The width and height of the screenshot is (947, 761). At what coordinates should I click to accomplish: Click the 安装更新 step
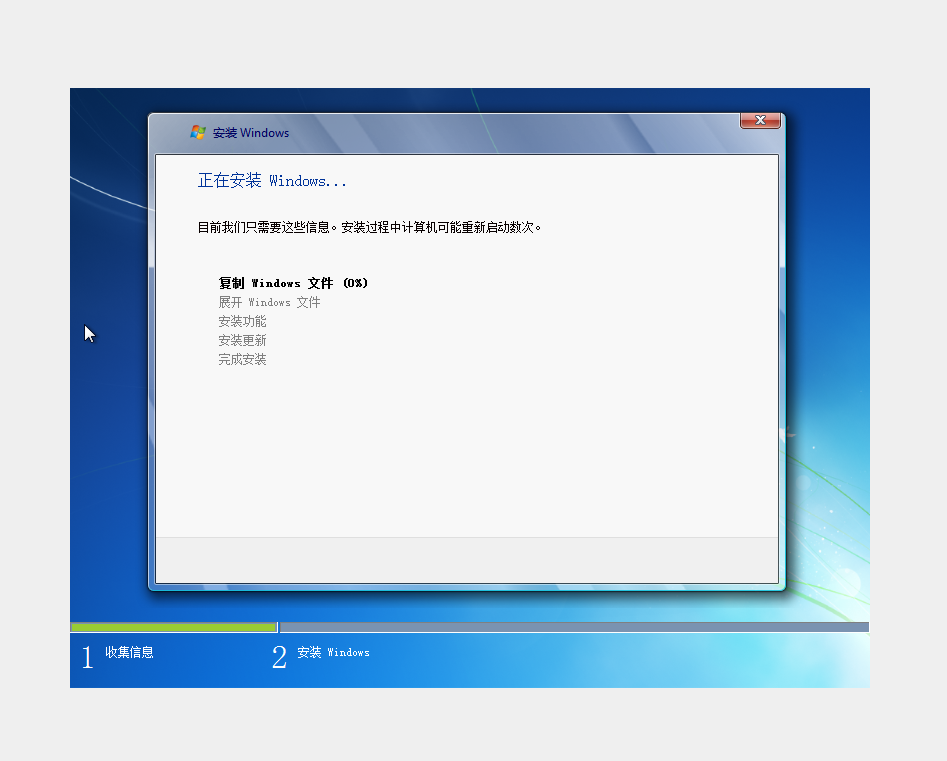[242, 340]
